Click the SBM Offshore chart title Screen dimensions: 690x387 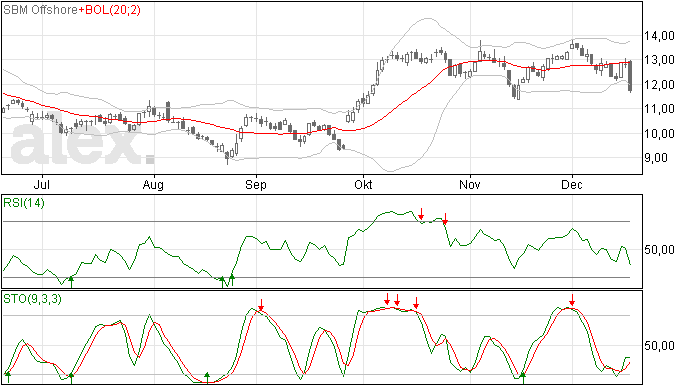[x=40, y=10]
